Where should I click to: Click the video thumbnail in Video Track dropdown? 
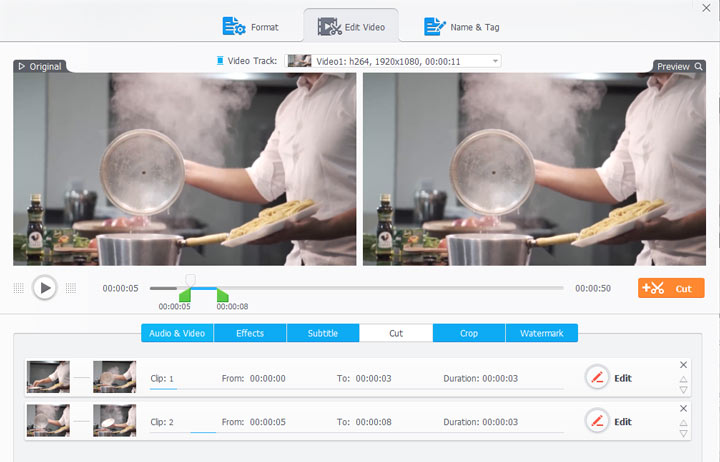[x=299, y=61]
